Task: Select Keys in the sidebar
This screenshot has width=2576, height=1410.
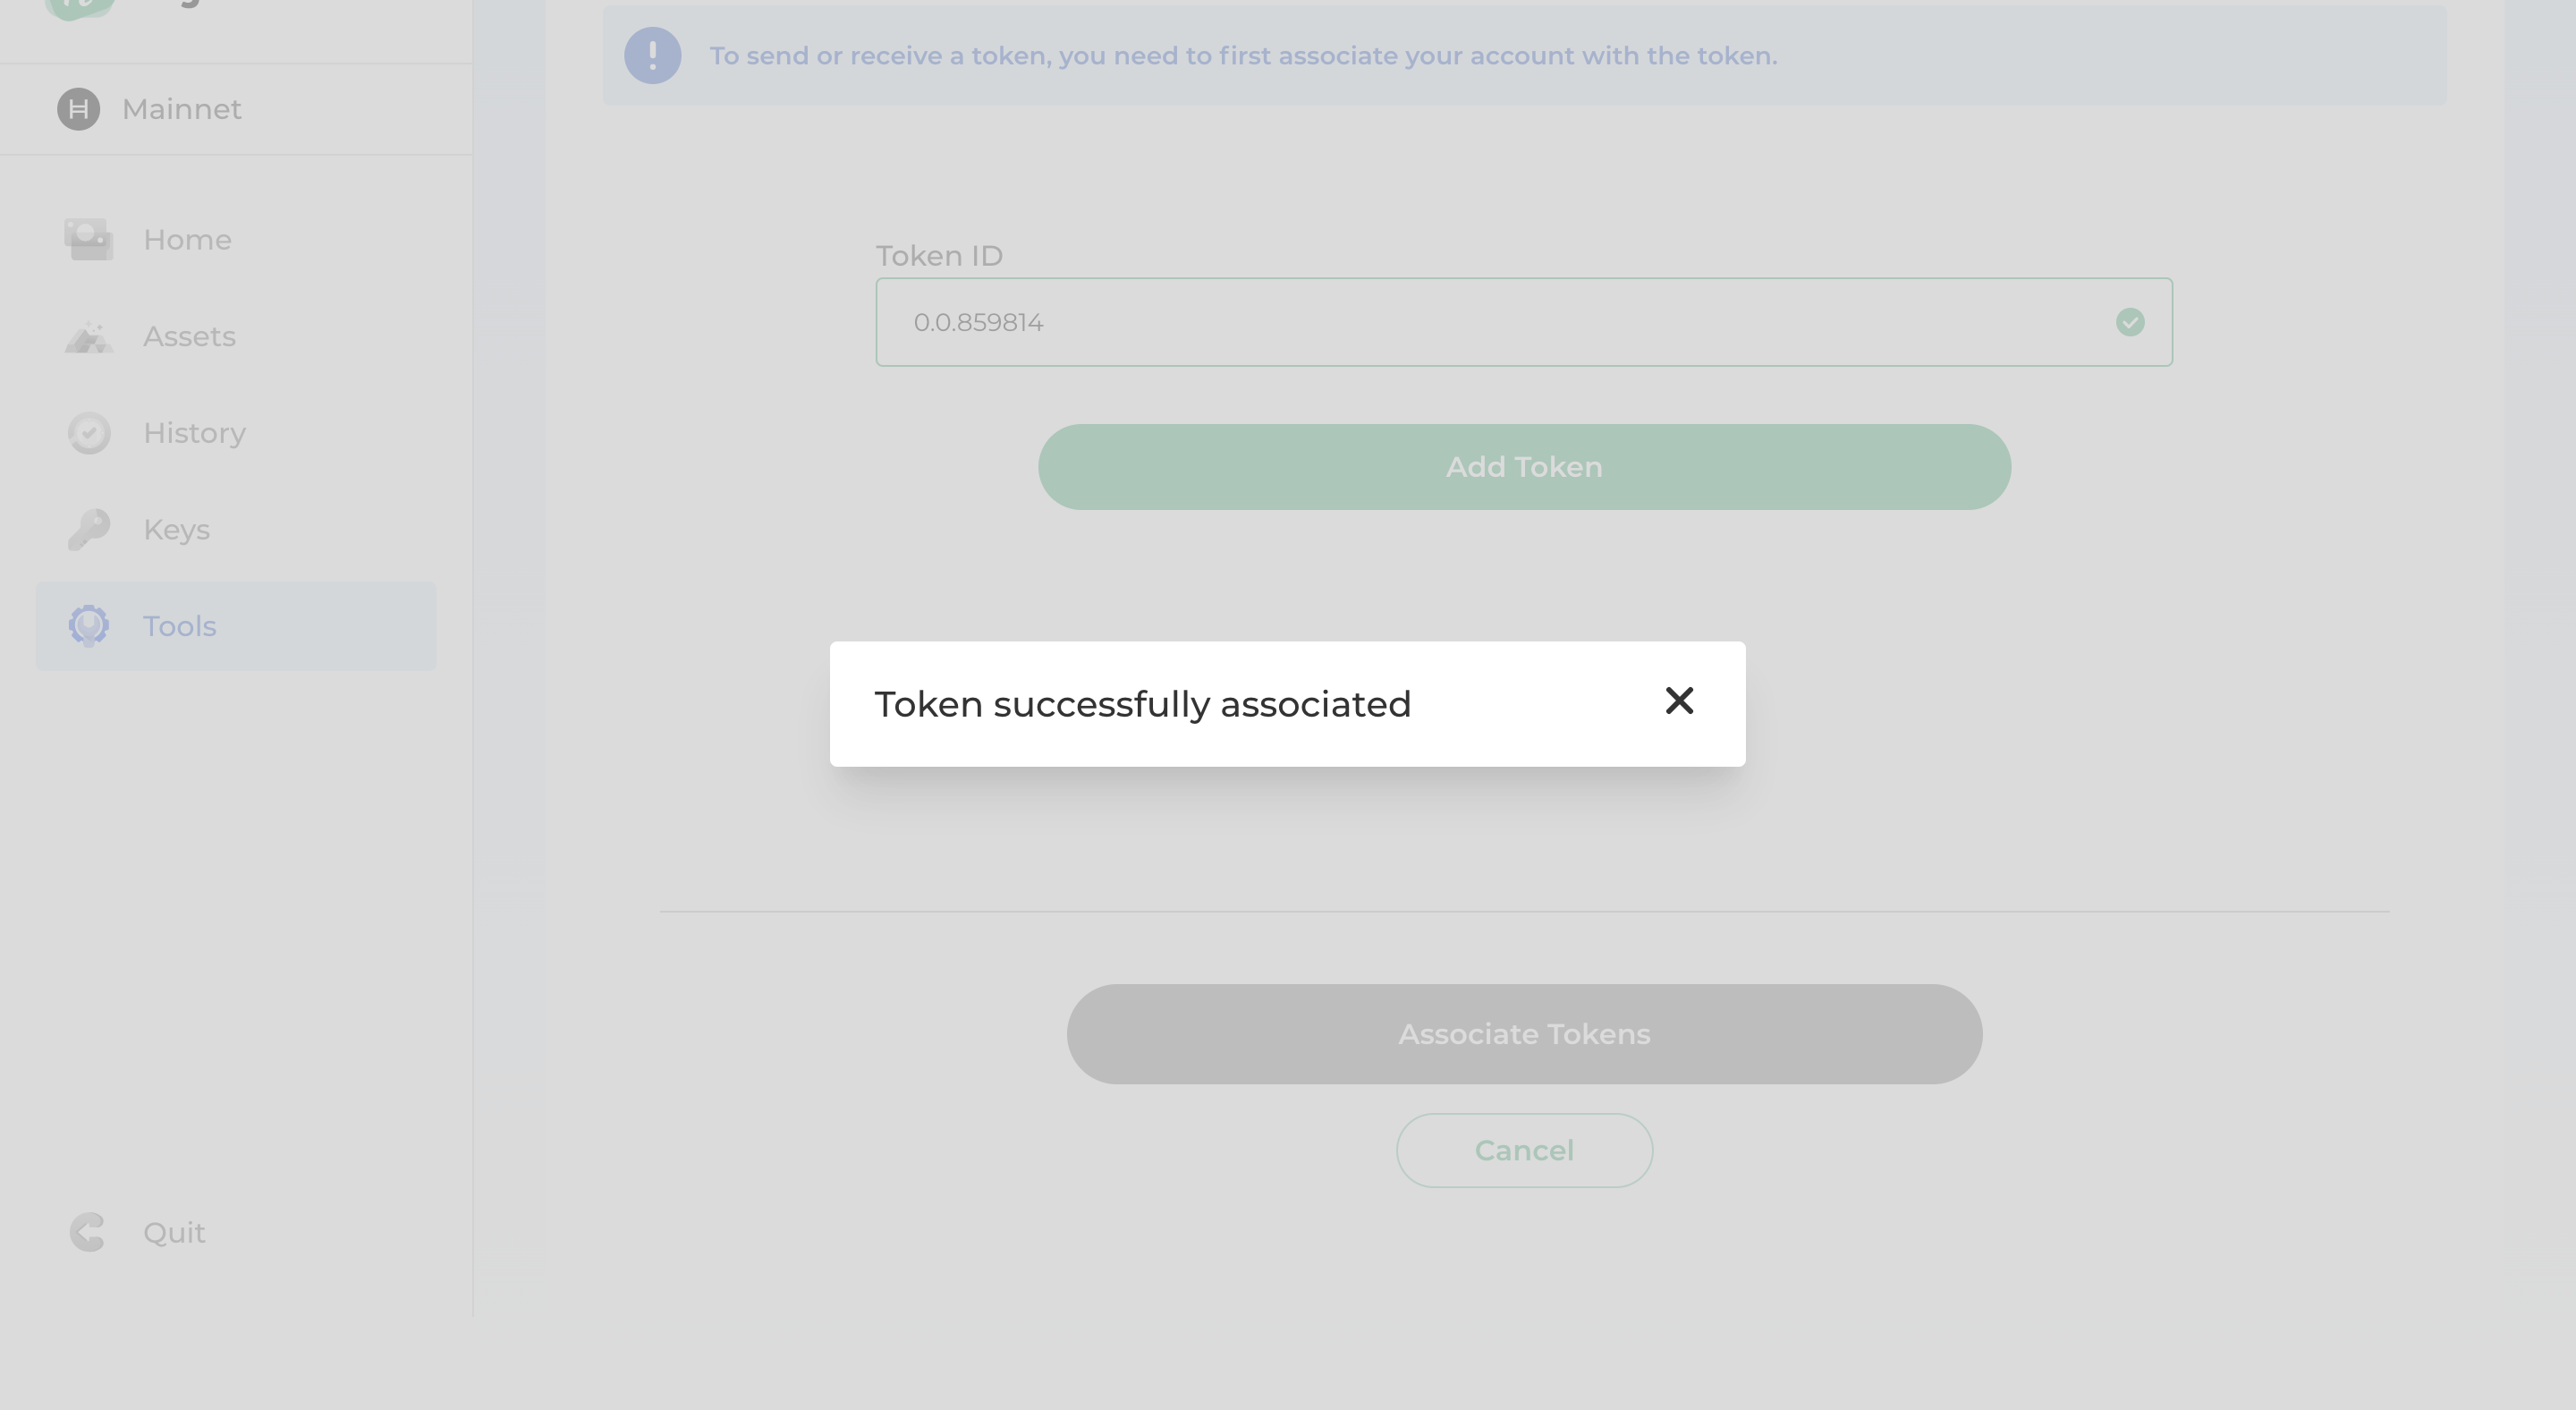Action: point(176,529)
